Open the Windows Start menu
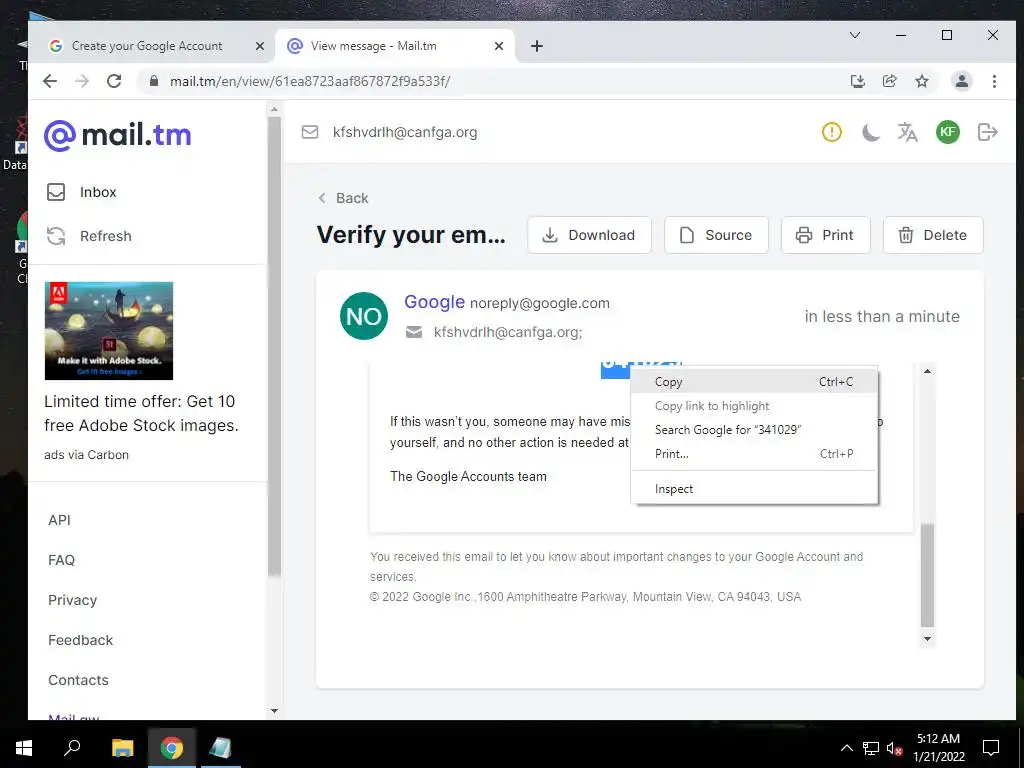 pyautogui.click(x=24, y=748)
